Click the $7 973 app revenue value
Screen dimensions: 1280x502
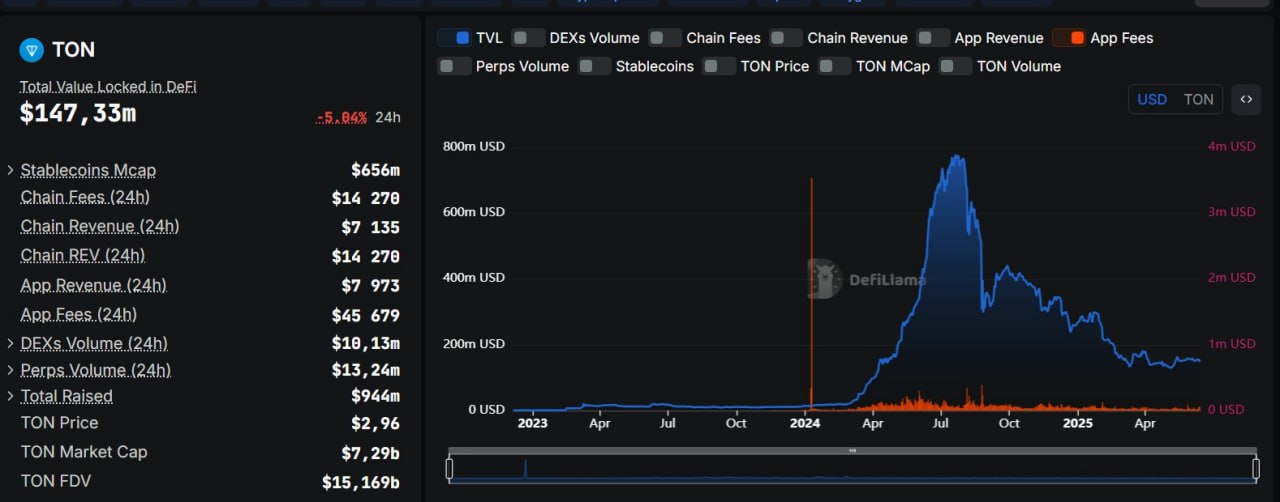(370, 286)
